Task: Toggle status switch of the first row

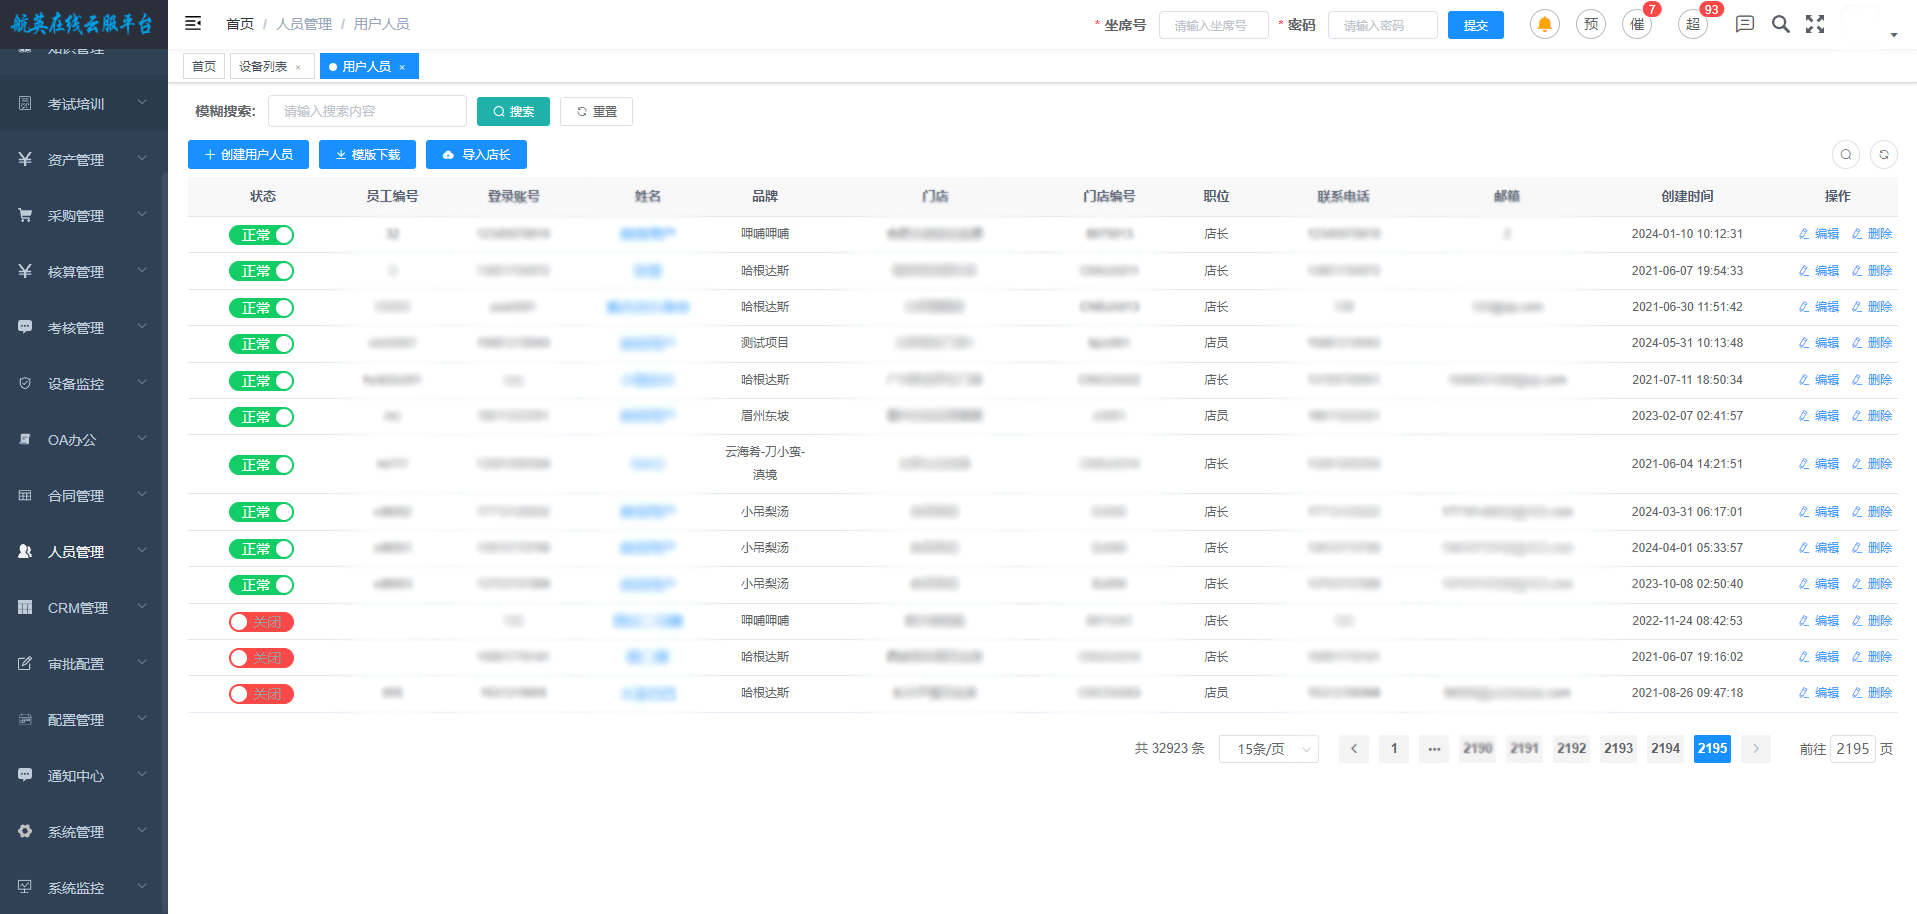Action: [261, 235]
